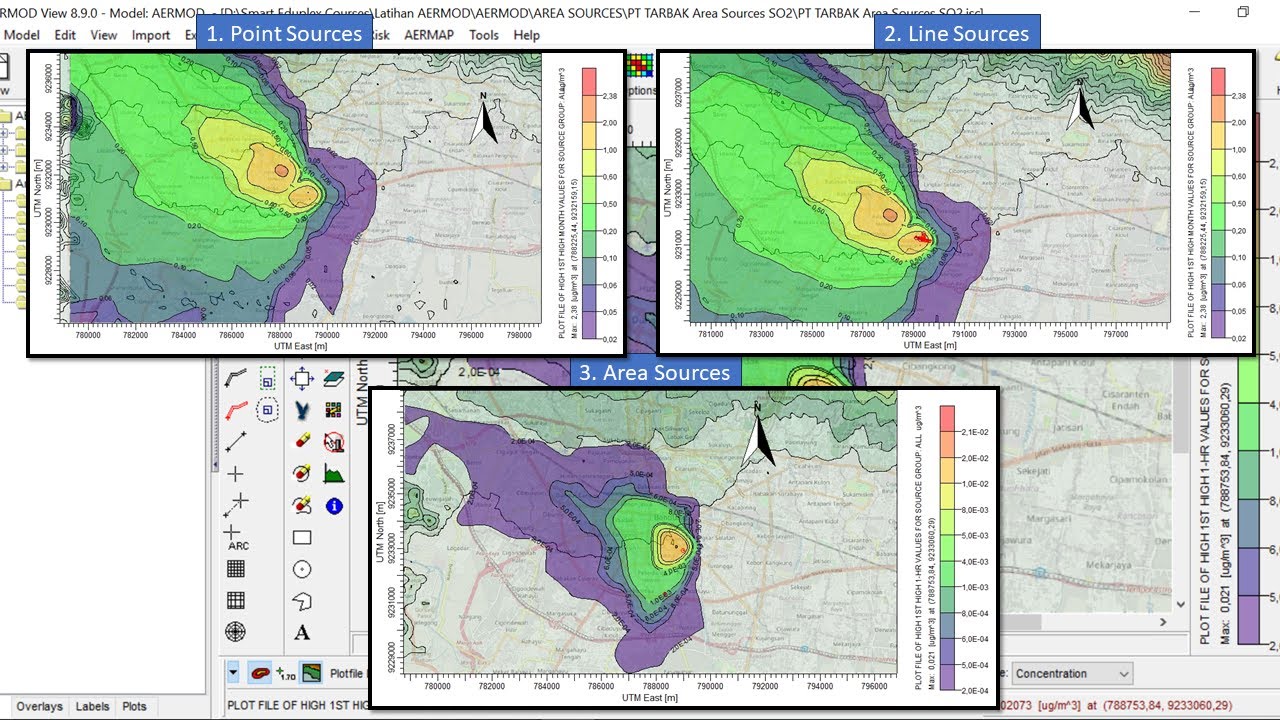Switch to the Overlays tab

40,706
